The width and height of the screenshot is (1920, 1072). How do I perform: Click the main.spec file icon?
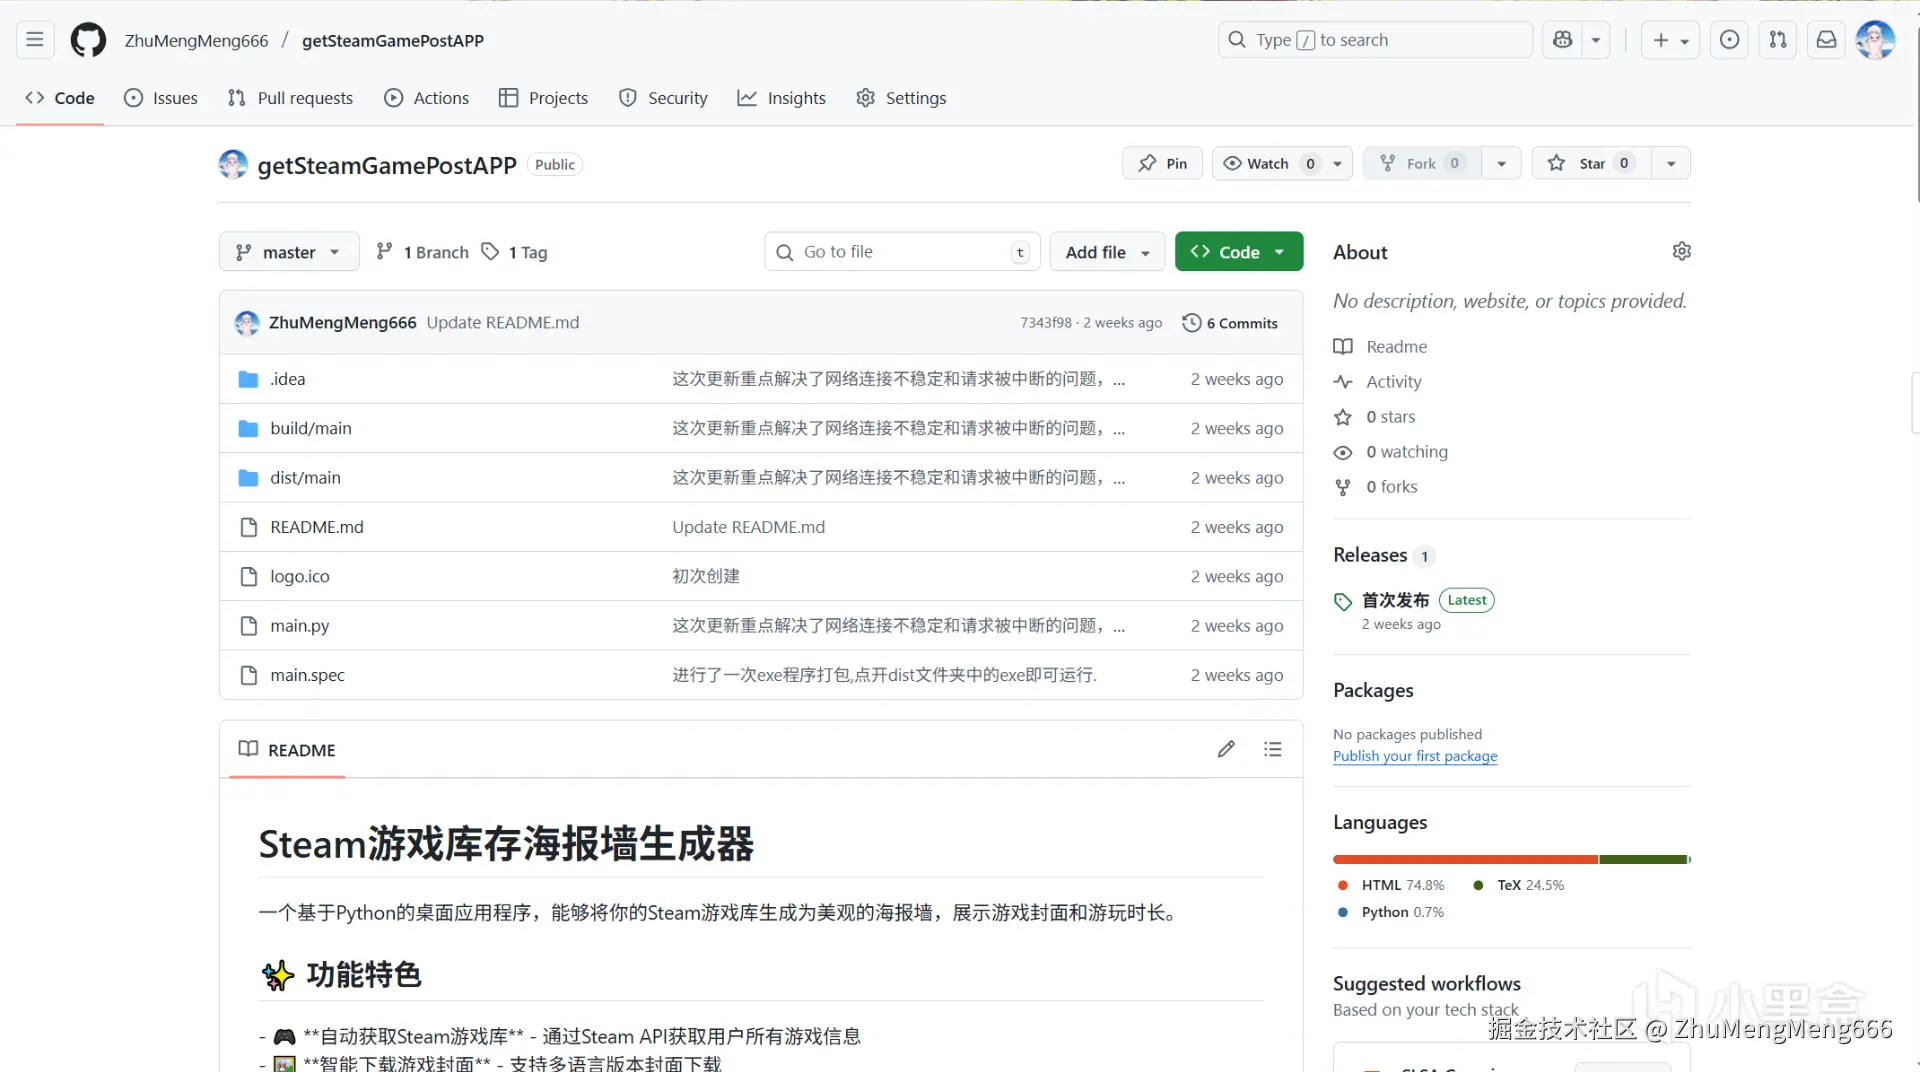click(x=249, y=675)
